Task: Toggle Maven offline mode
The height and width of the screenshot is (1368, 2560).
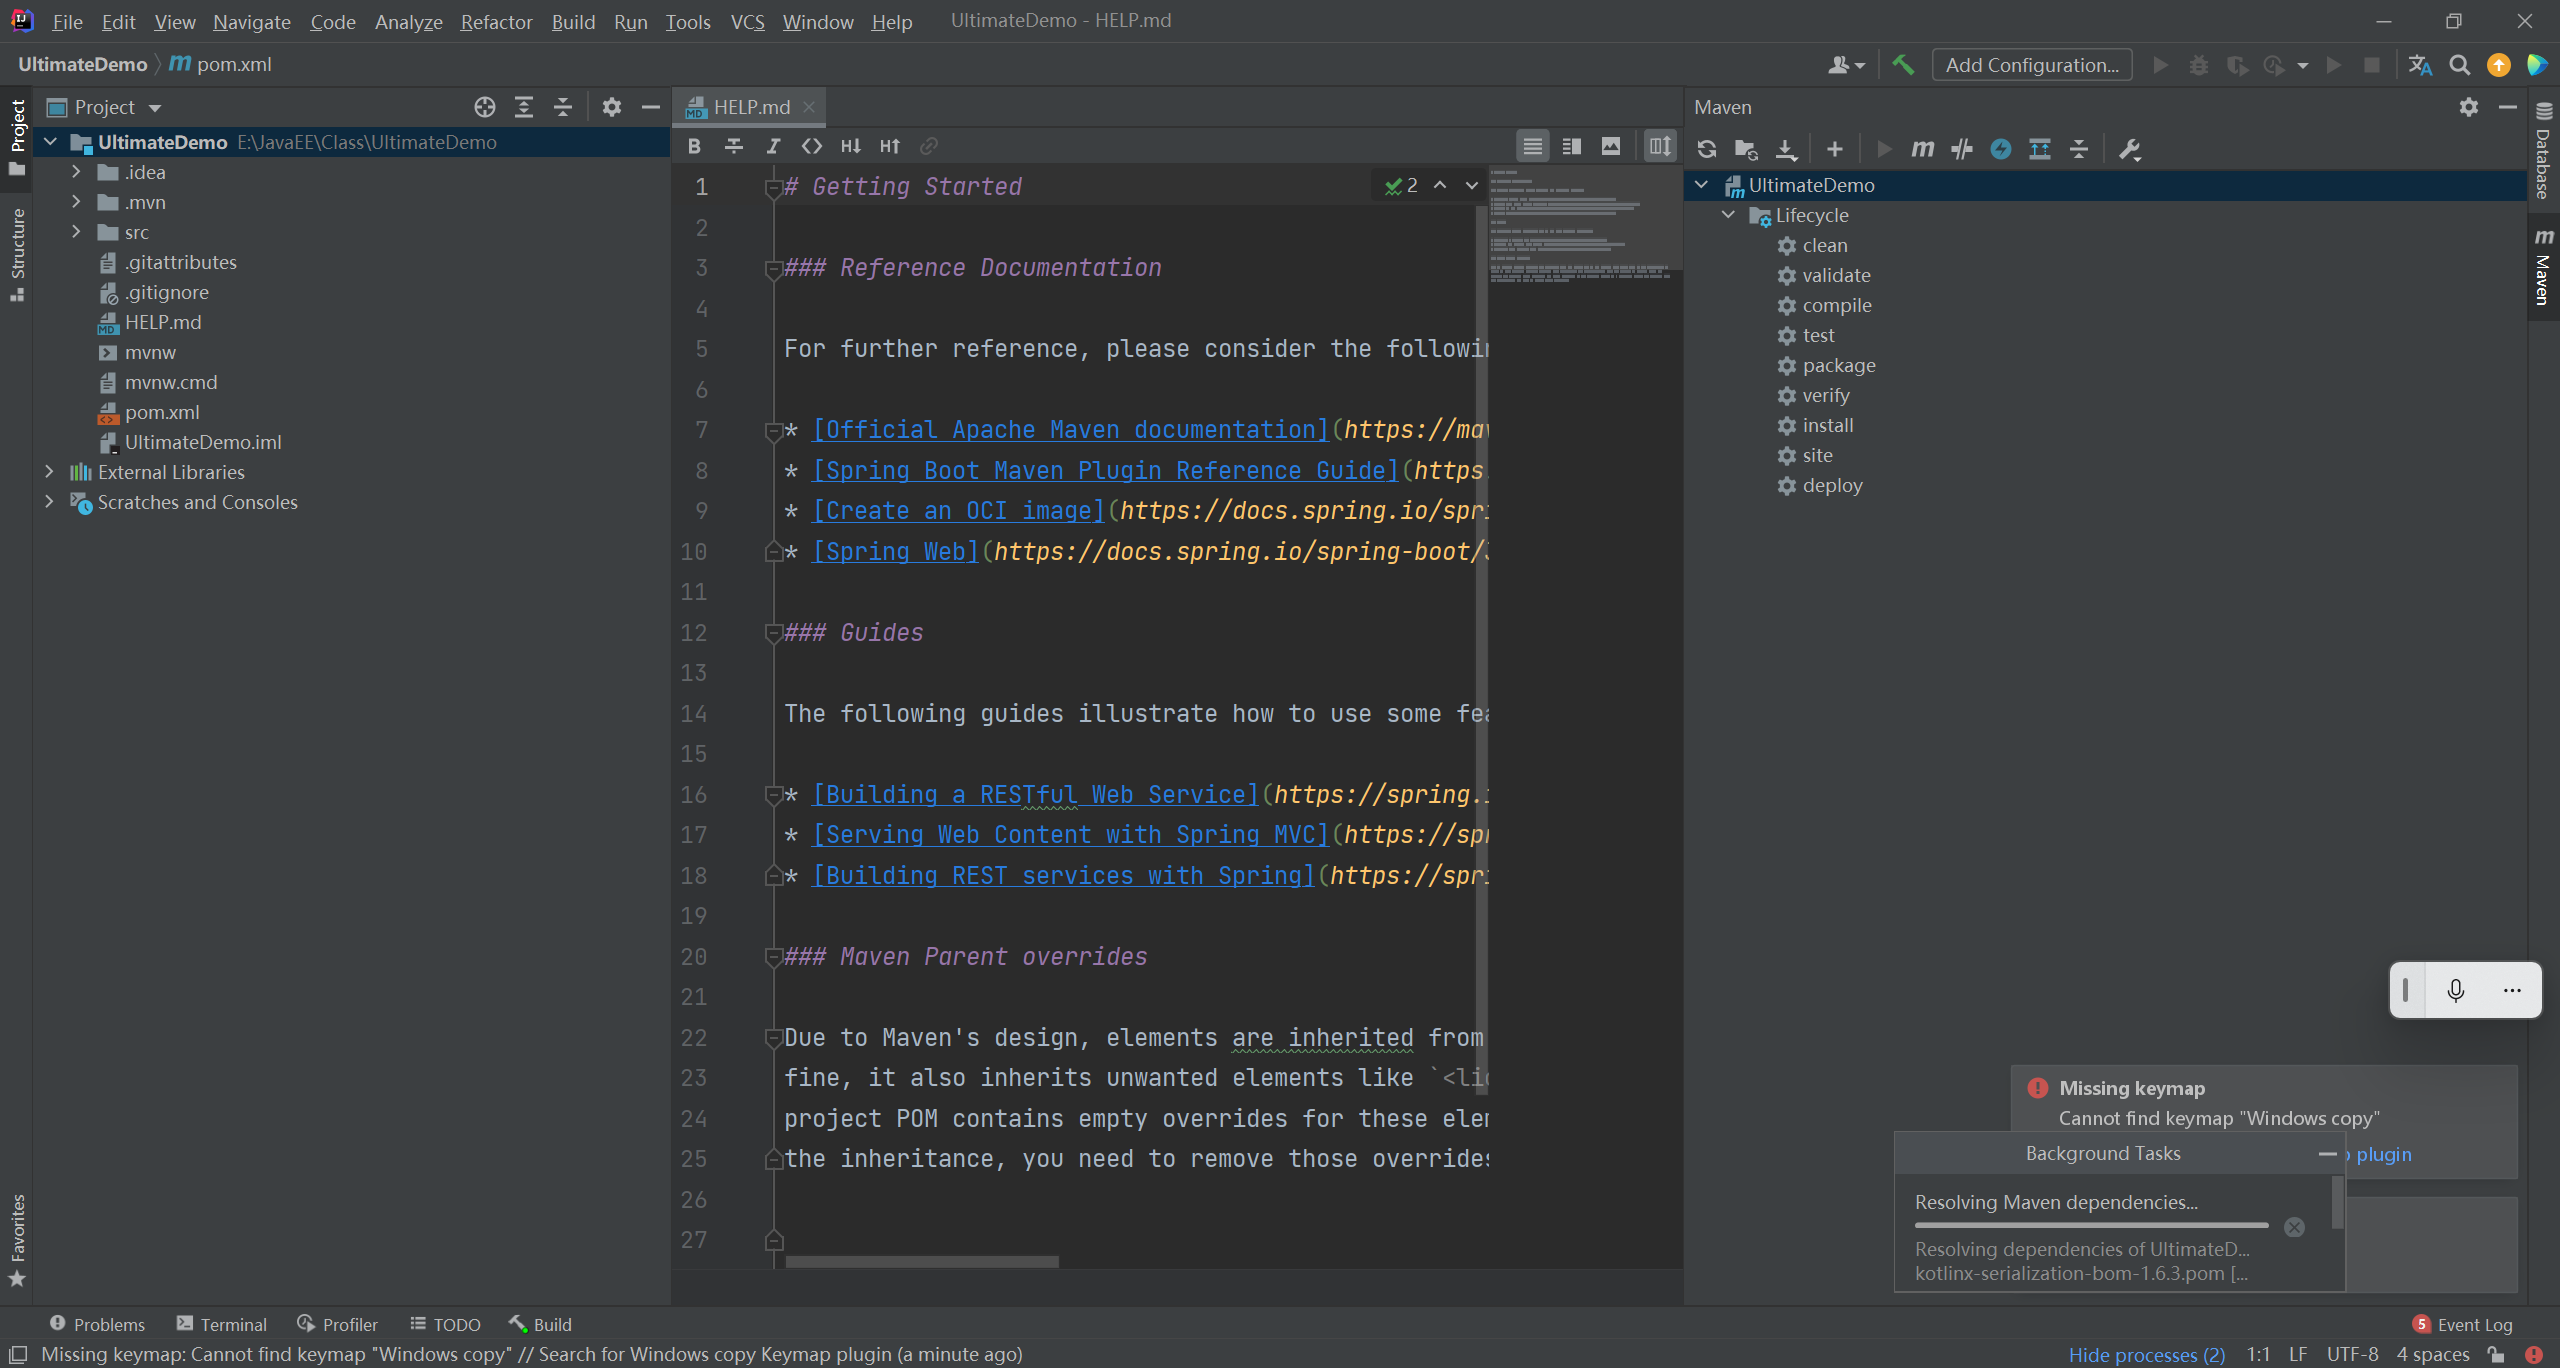Action: tap(1962, 149)
